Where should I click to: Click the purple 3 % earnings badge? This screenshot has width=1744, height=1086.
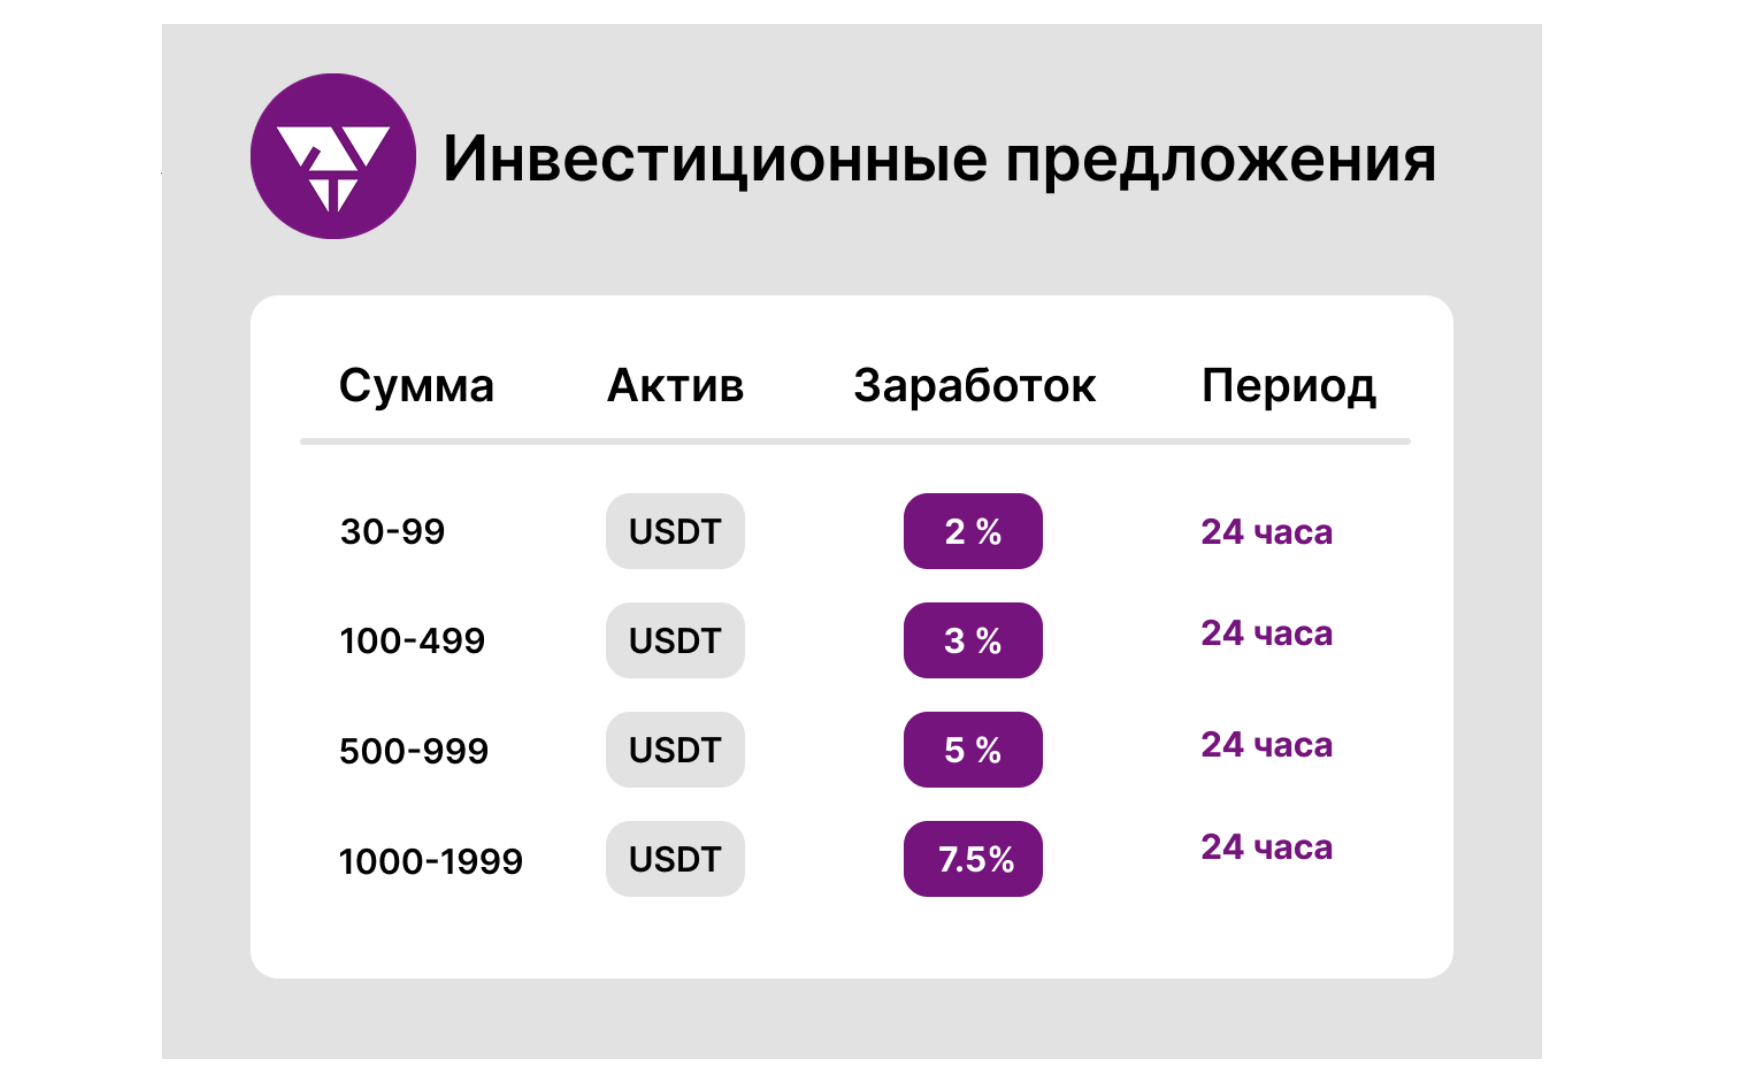(x=973, y=641)
